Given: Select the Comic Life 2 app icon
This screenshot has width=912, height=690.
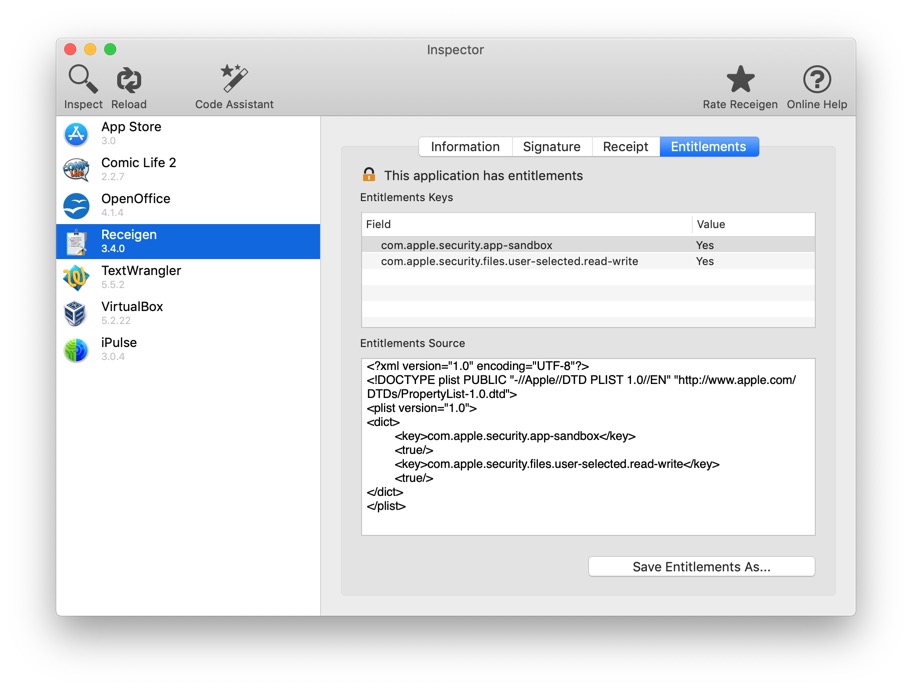Looking at the screenshot, I should (76, 170).
